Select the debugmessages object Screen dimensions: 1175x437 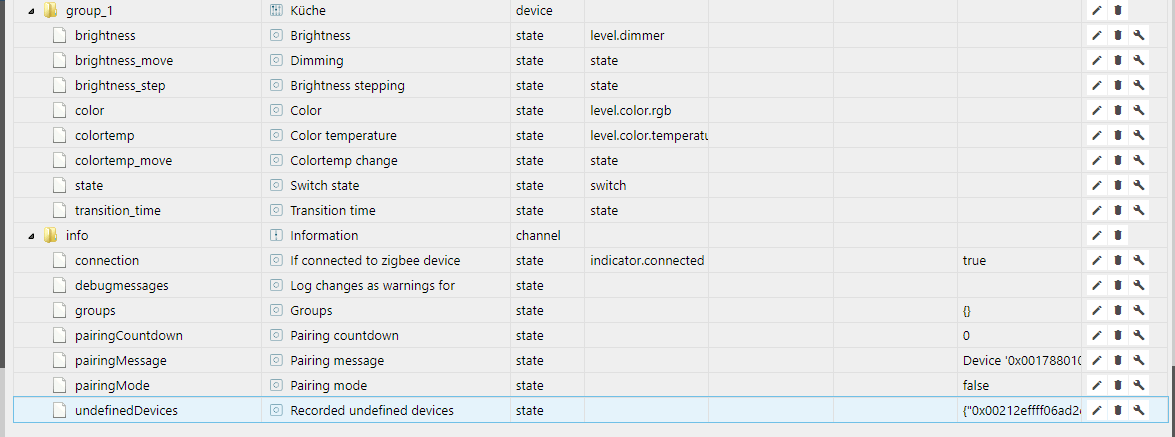click(x=121, y=285)
